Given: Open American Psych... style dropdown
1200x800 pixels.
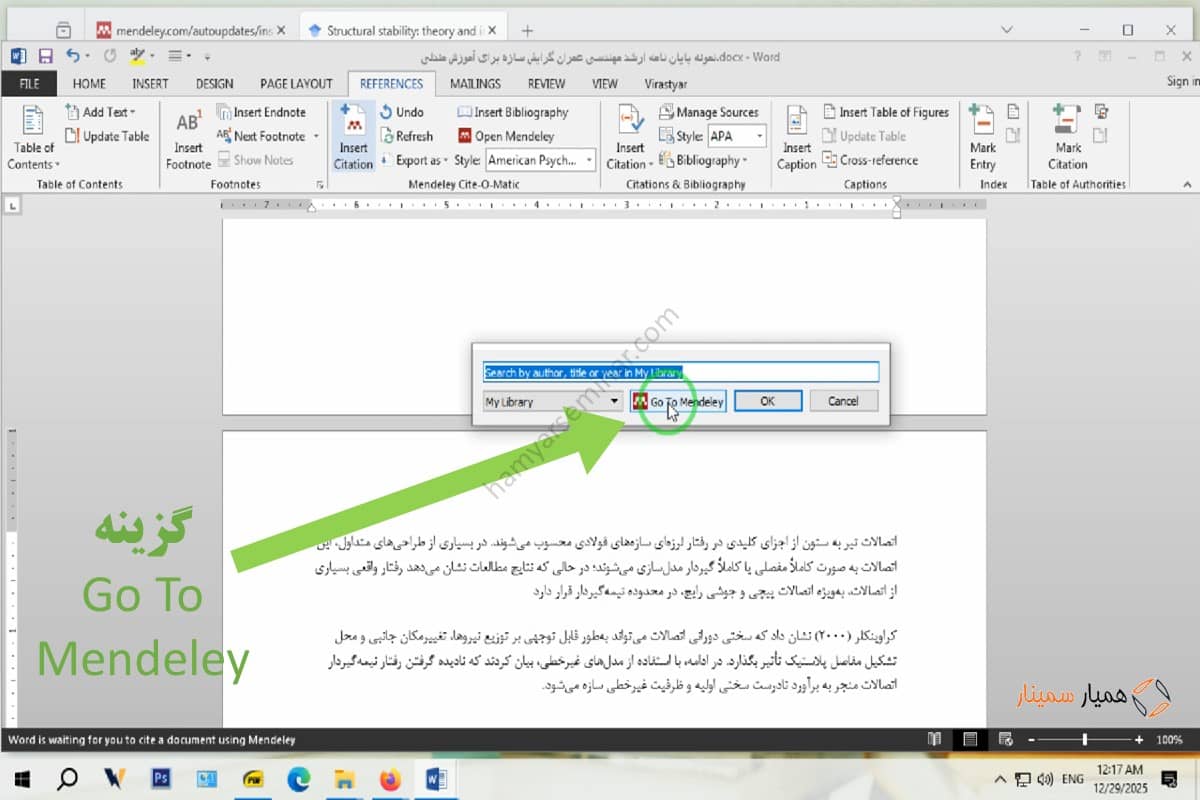Looking at the screenshot, I should [588, 160].
